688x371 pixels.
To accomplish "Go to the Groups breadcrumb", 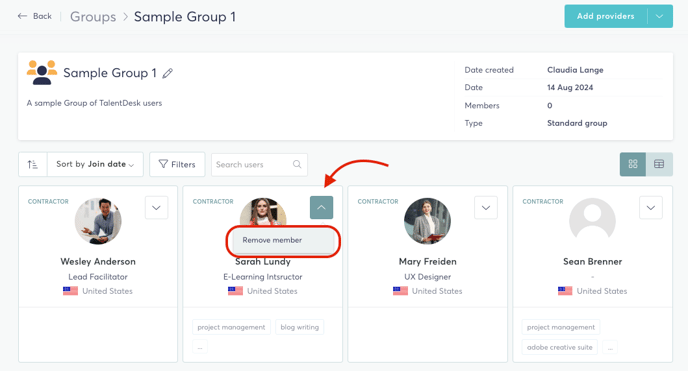I will (x=93, y=17).
